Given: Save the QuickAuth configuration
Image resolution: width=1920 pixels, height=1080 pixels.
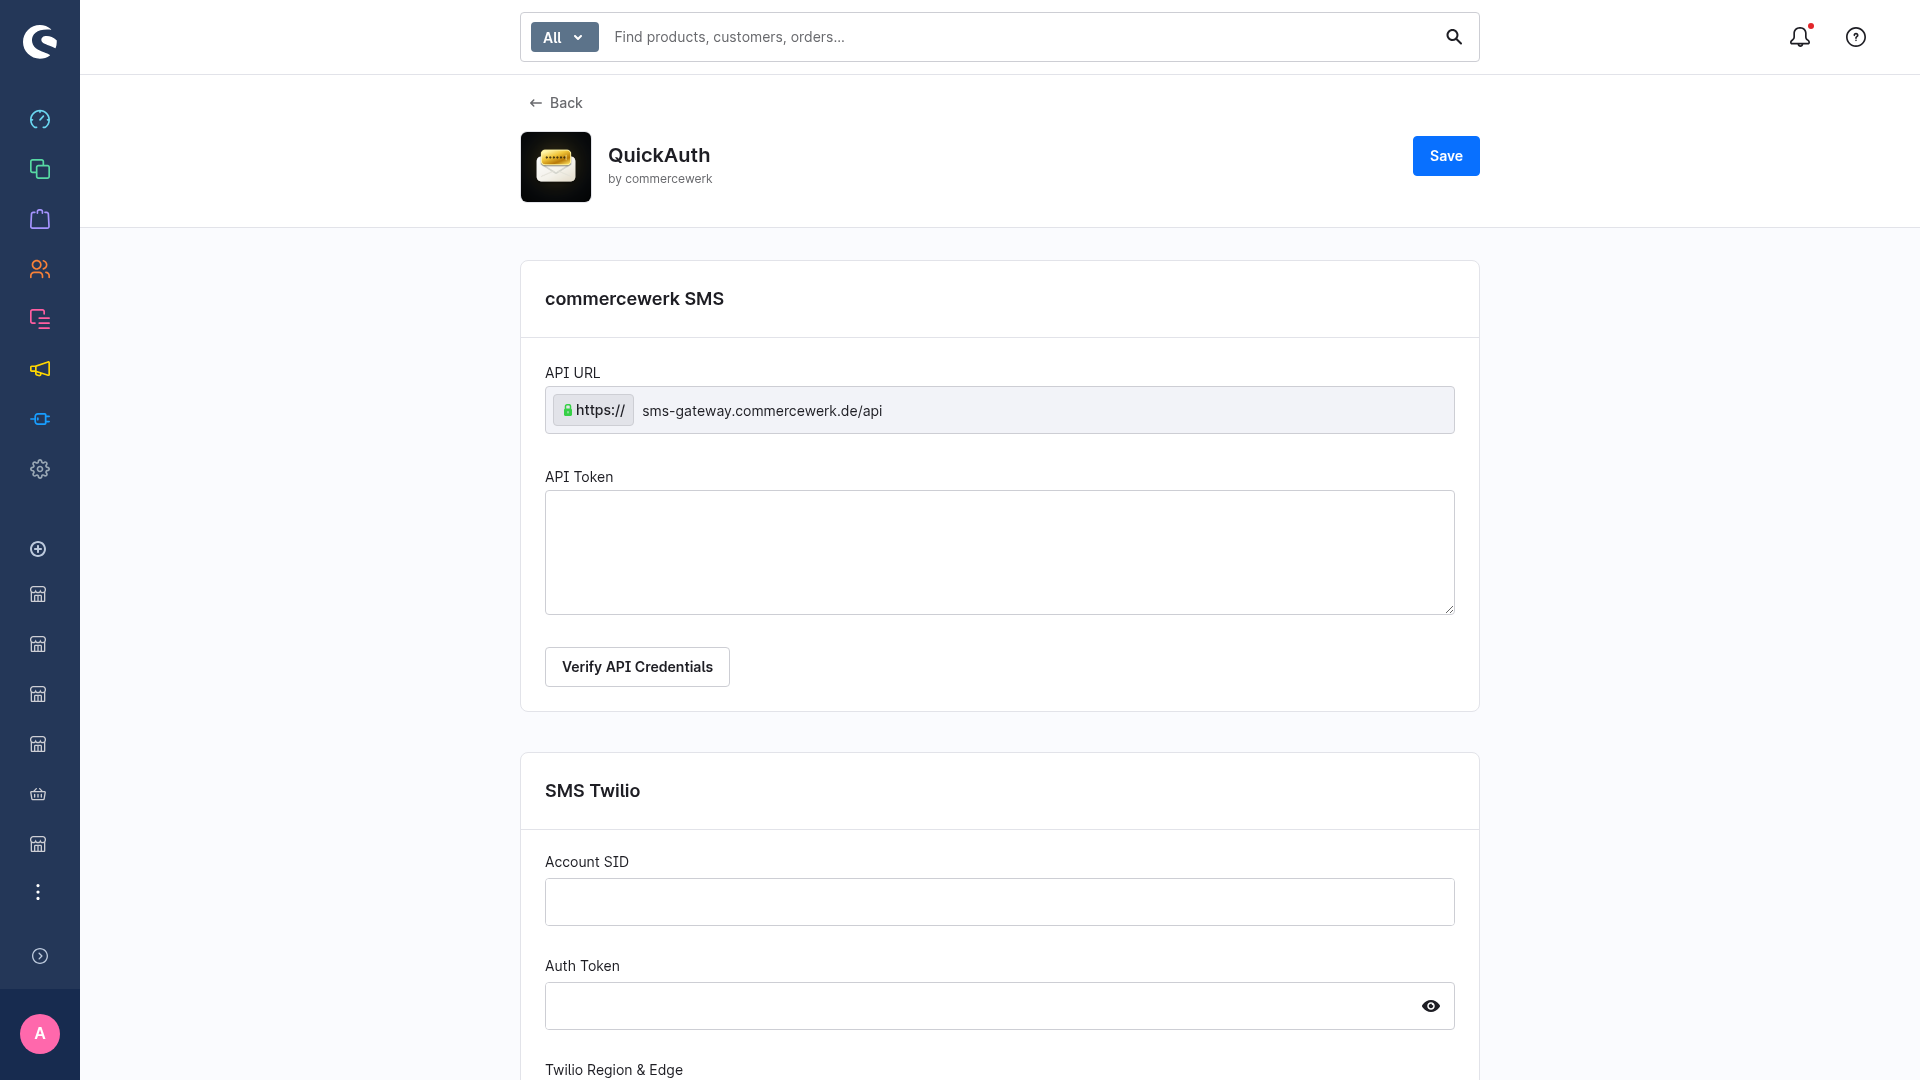Looking at the screenshot, I should 1446,156.
